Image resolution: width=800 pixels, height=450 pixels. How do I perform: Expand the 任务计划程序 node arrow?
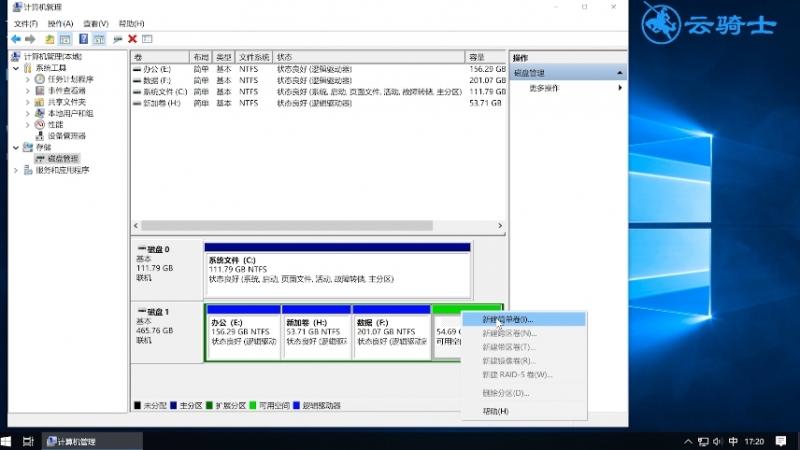click(28, 79)
